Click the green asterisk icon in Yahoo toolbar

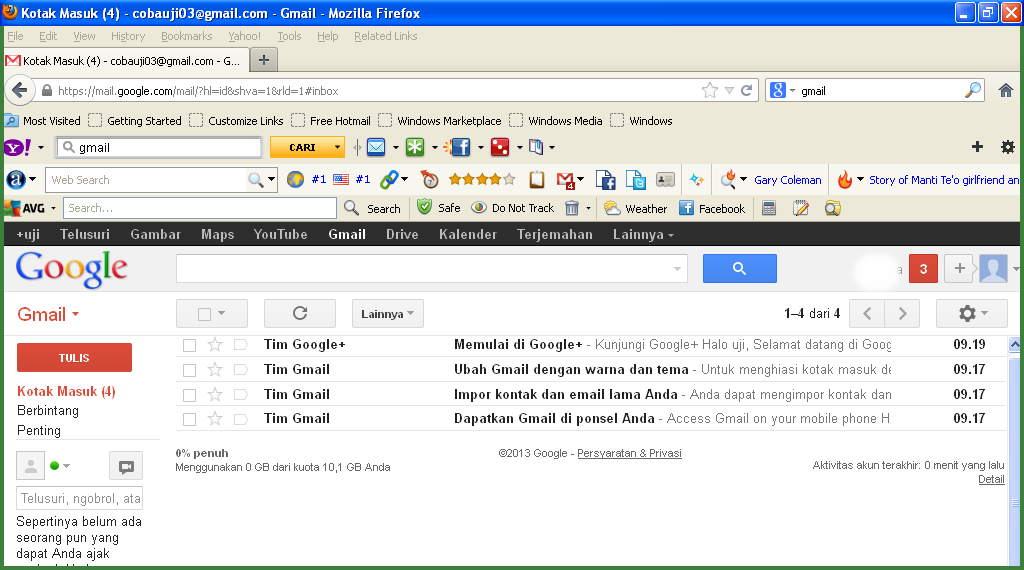point(415,148)
